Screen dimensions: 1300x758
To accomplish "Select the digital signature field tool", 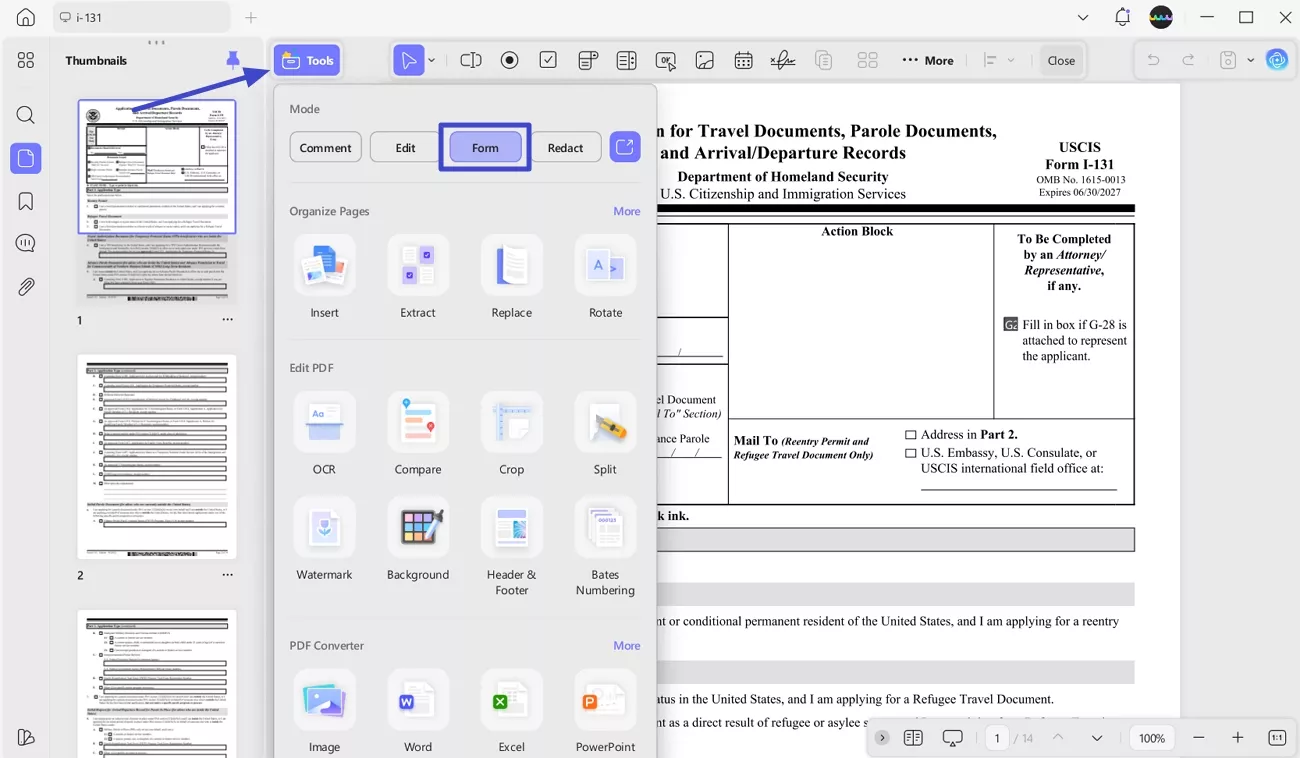I will [x=782, y=59].
